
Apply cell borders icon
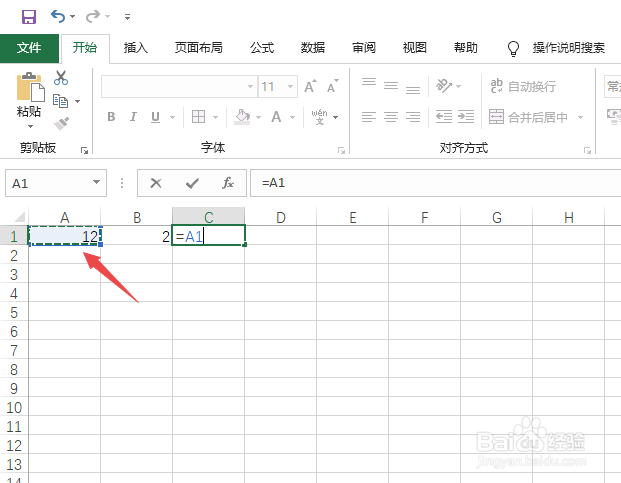(198, 117)
